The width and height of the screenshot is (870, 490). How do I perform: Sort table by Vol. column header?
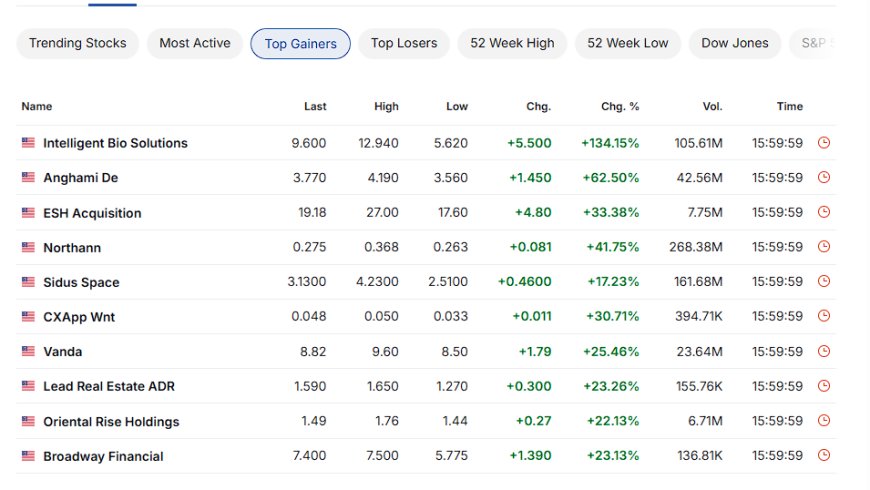point(712,106)
